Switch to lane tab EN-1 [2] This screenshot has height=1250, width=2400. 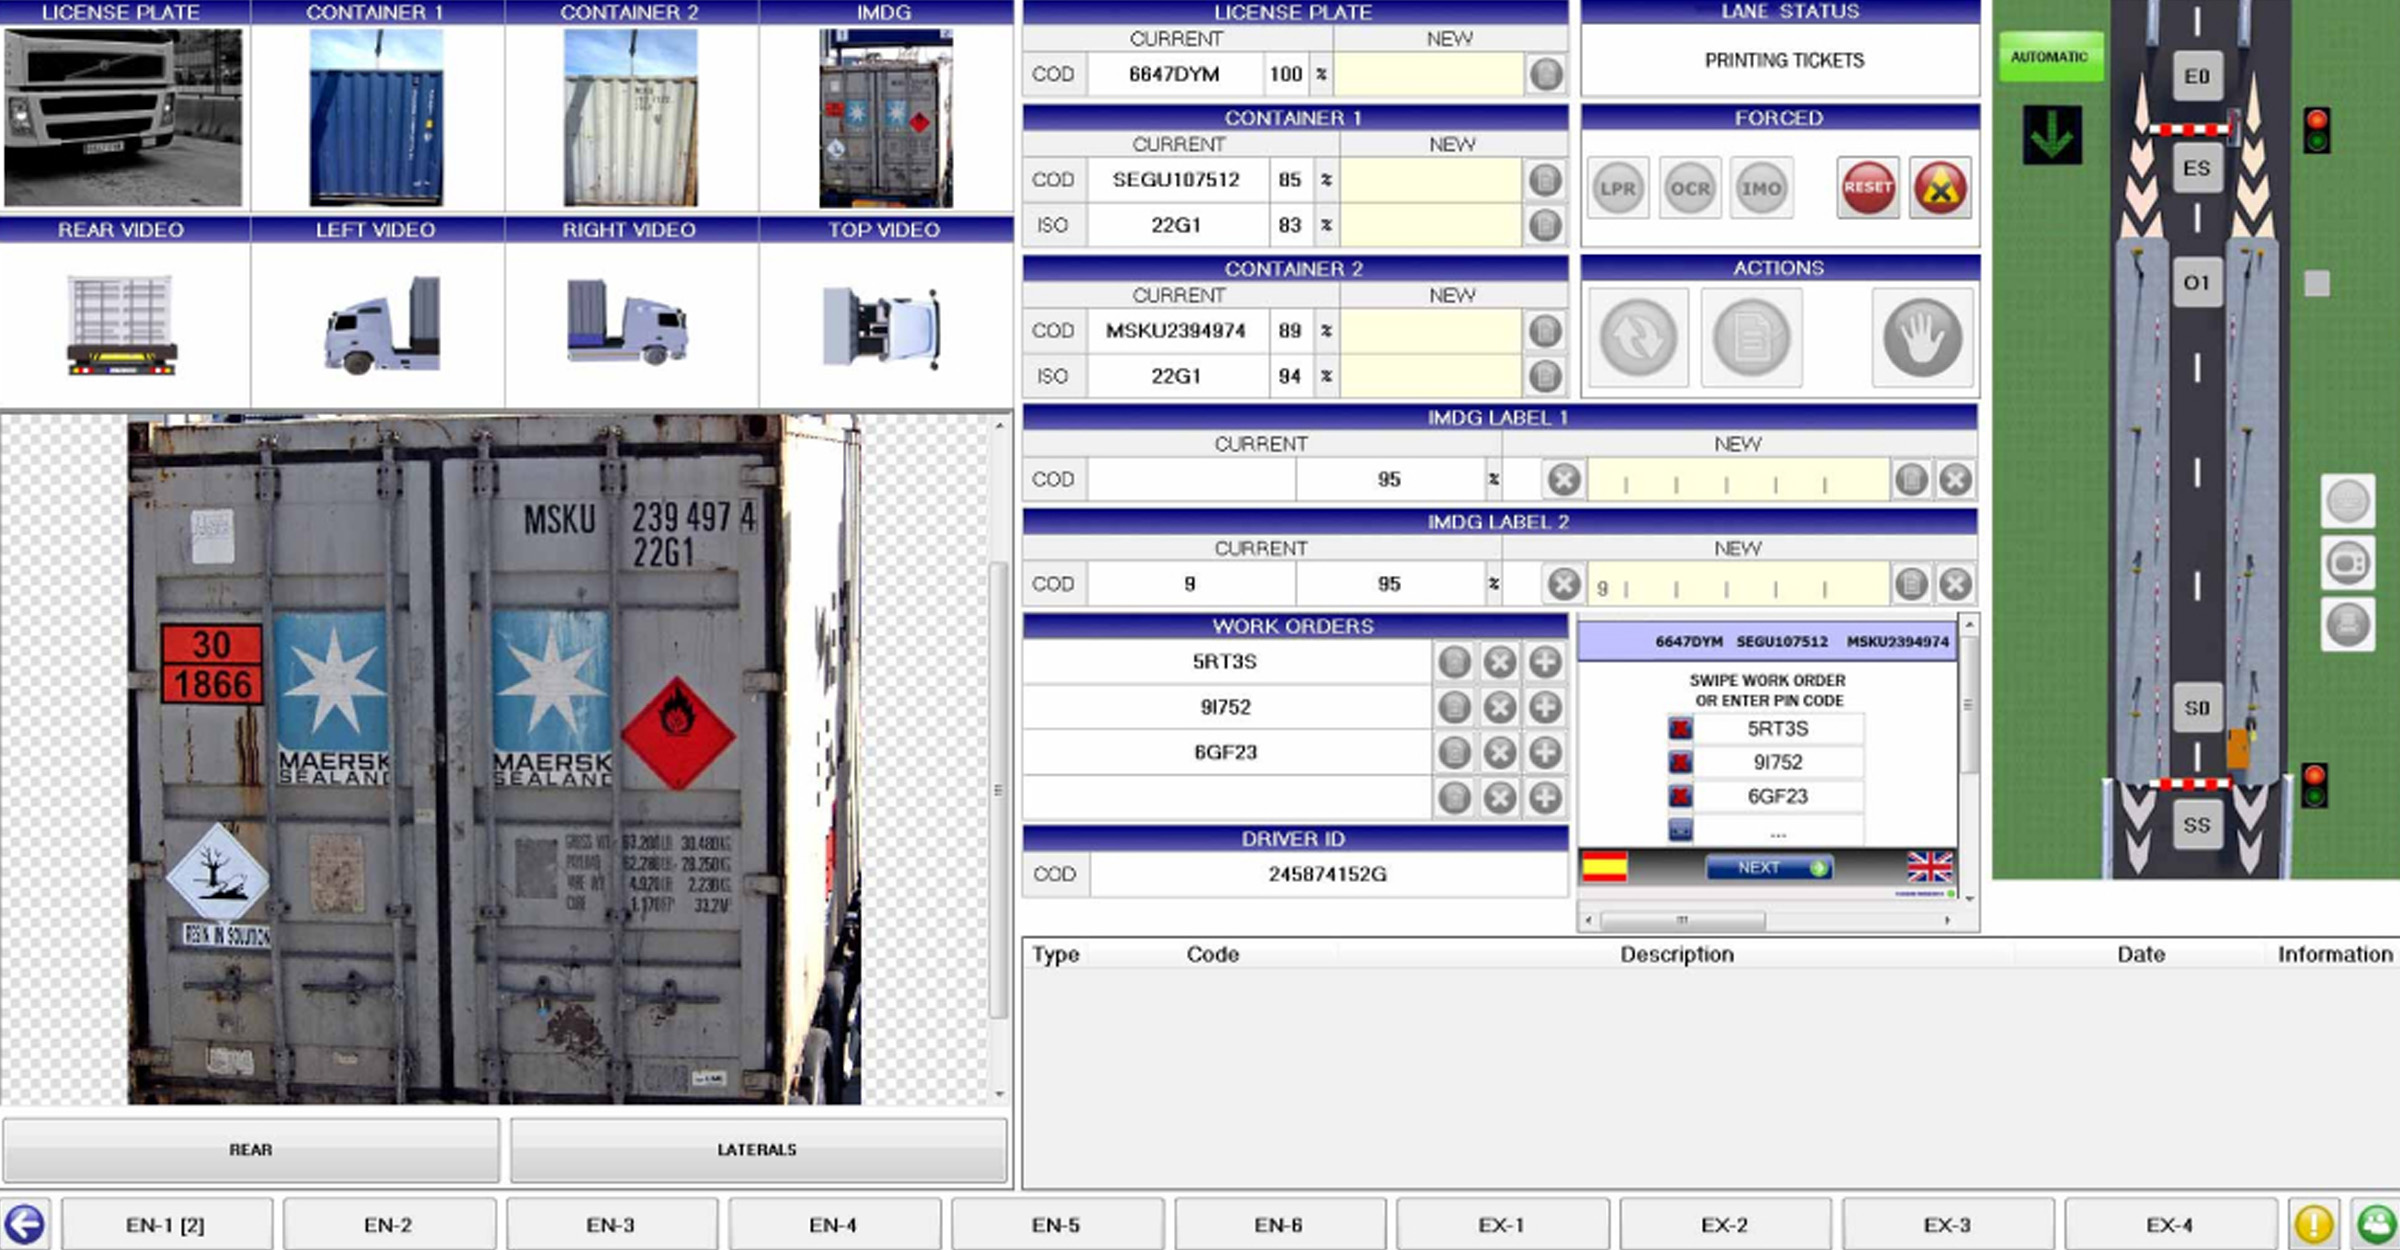[166, 1225]
